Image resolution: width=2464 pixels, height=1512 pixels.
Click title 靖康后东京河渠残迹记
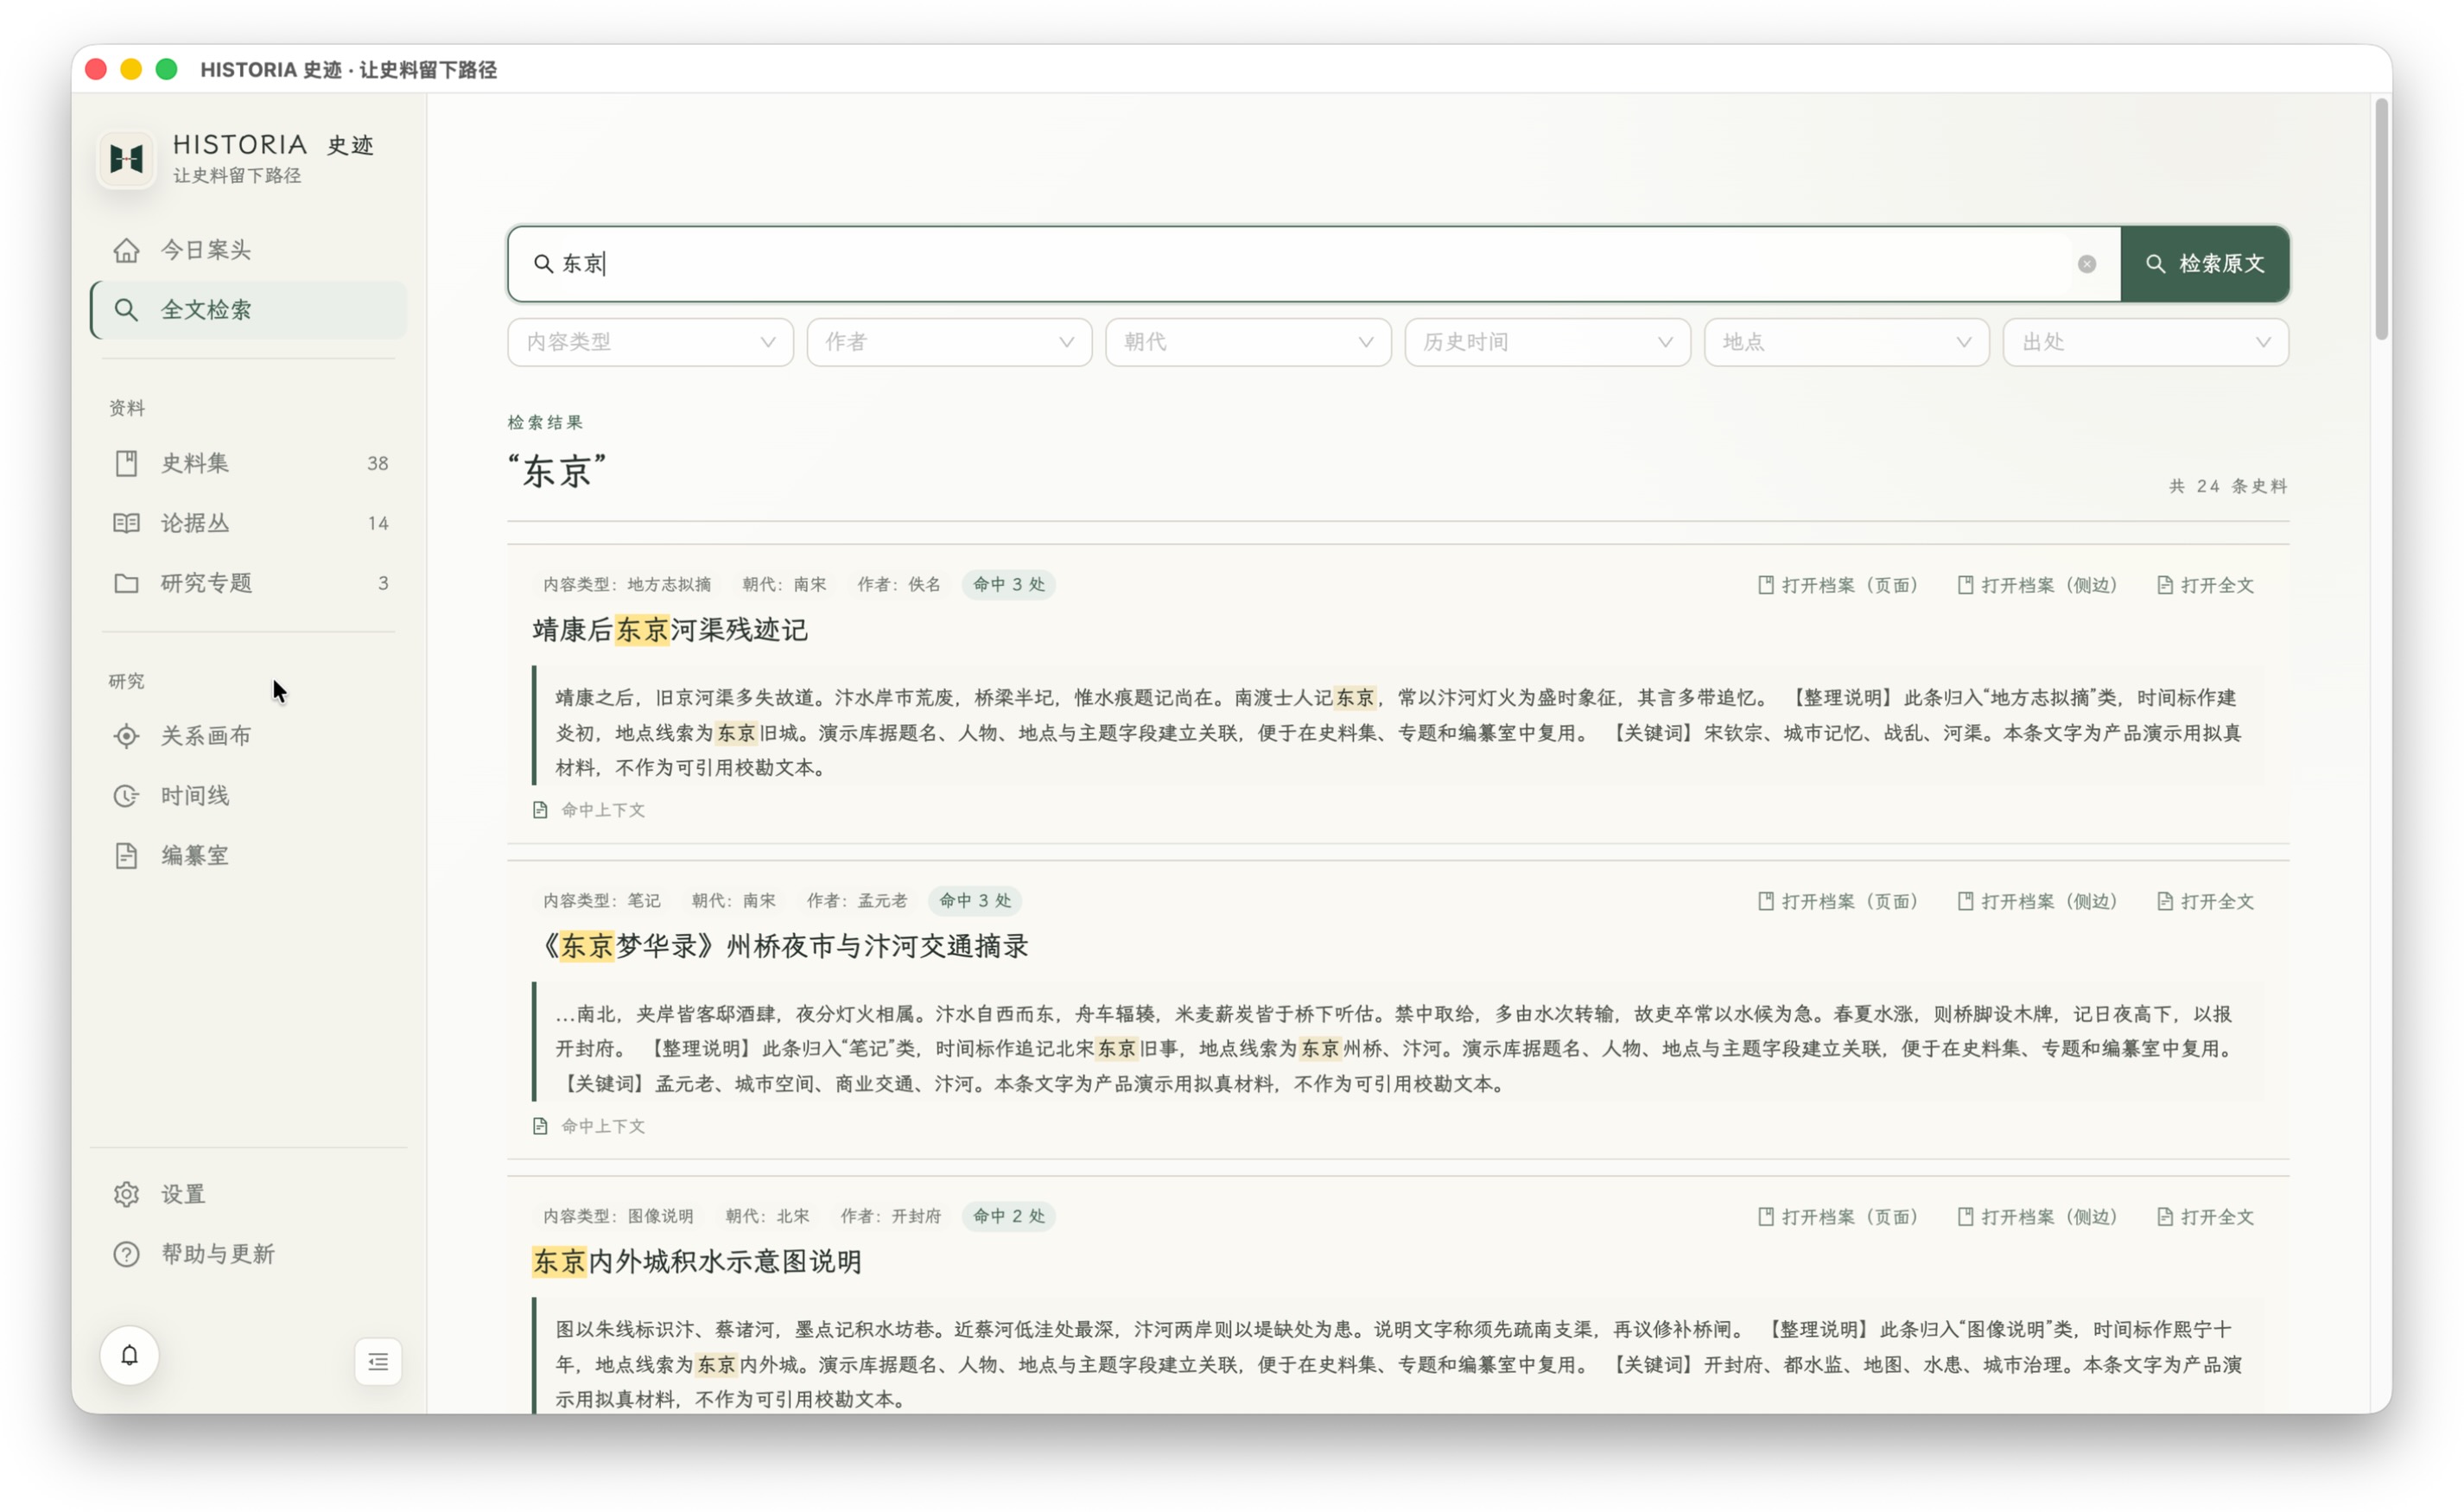[670, 630]
